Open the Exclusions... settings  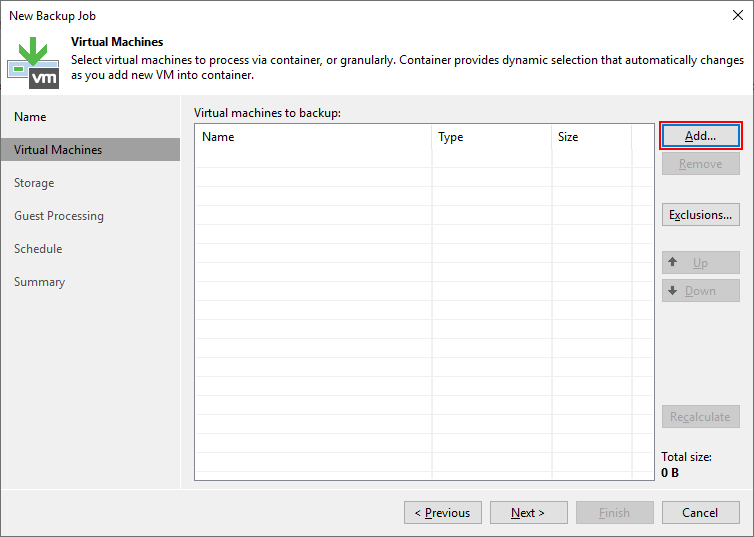(700, 215)
